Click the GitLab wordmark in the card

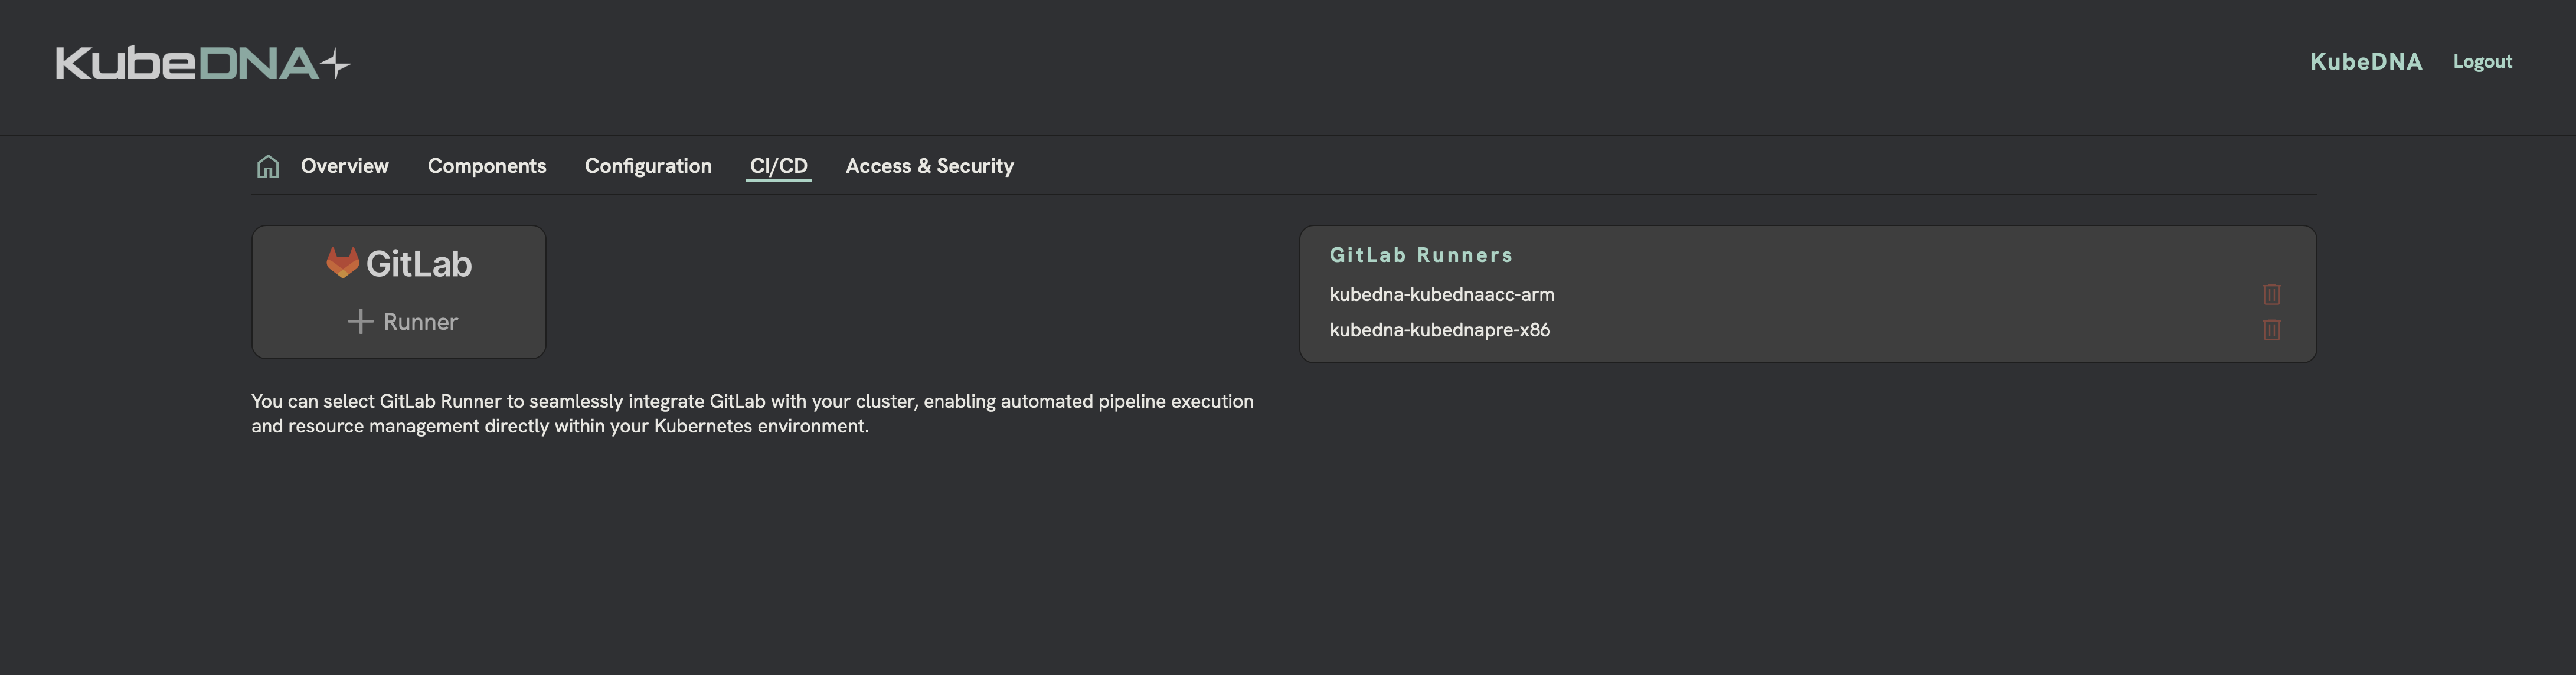click(x=419, y=264)
